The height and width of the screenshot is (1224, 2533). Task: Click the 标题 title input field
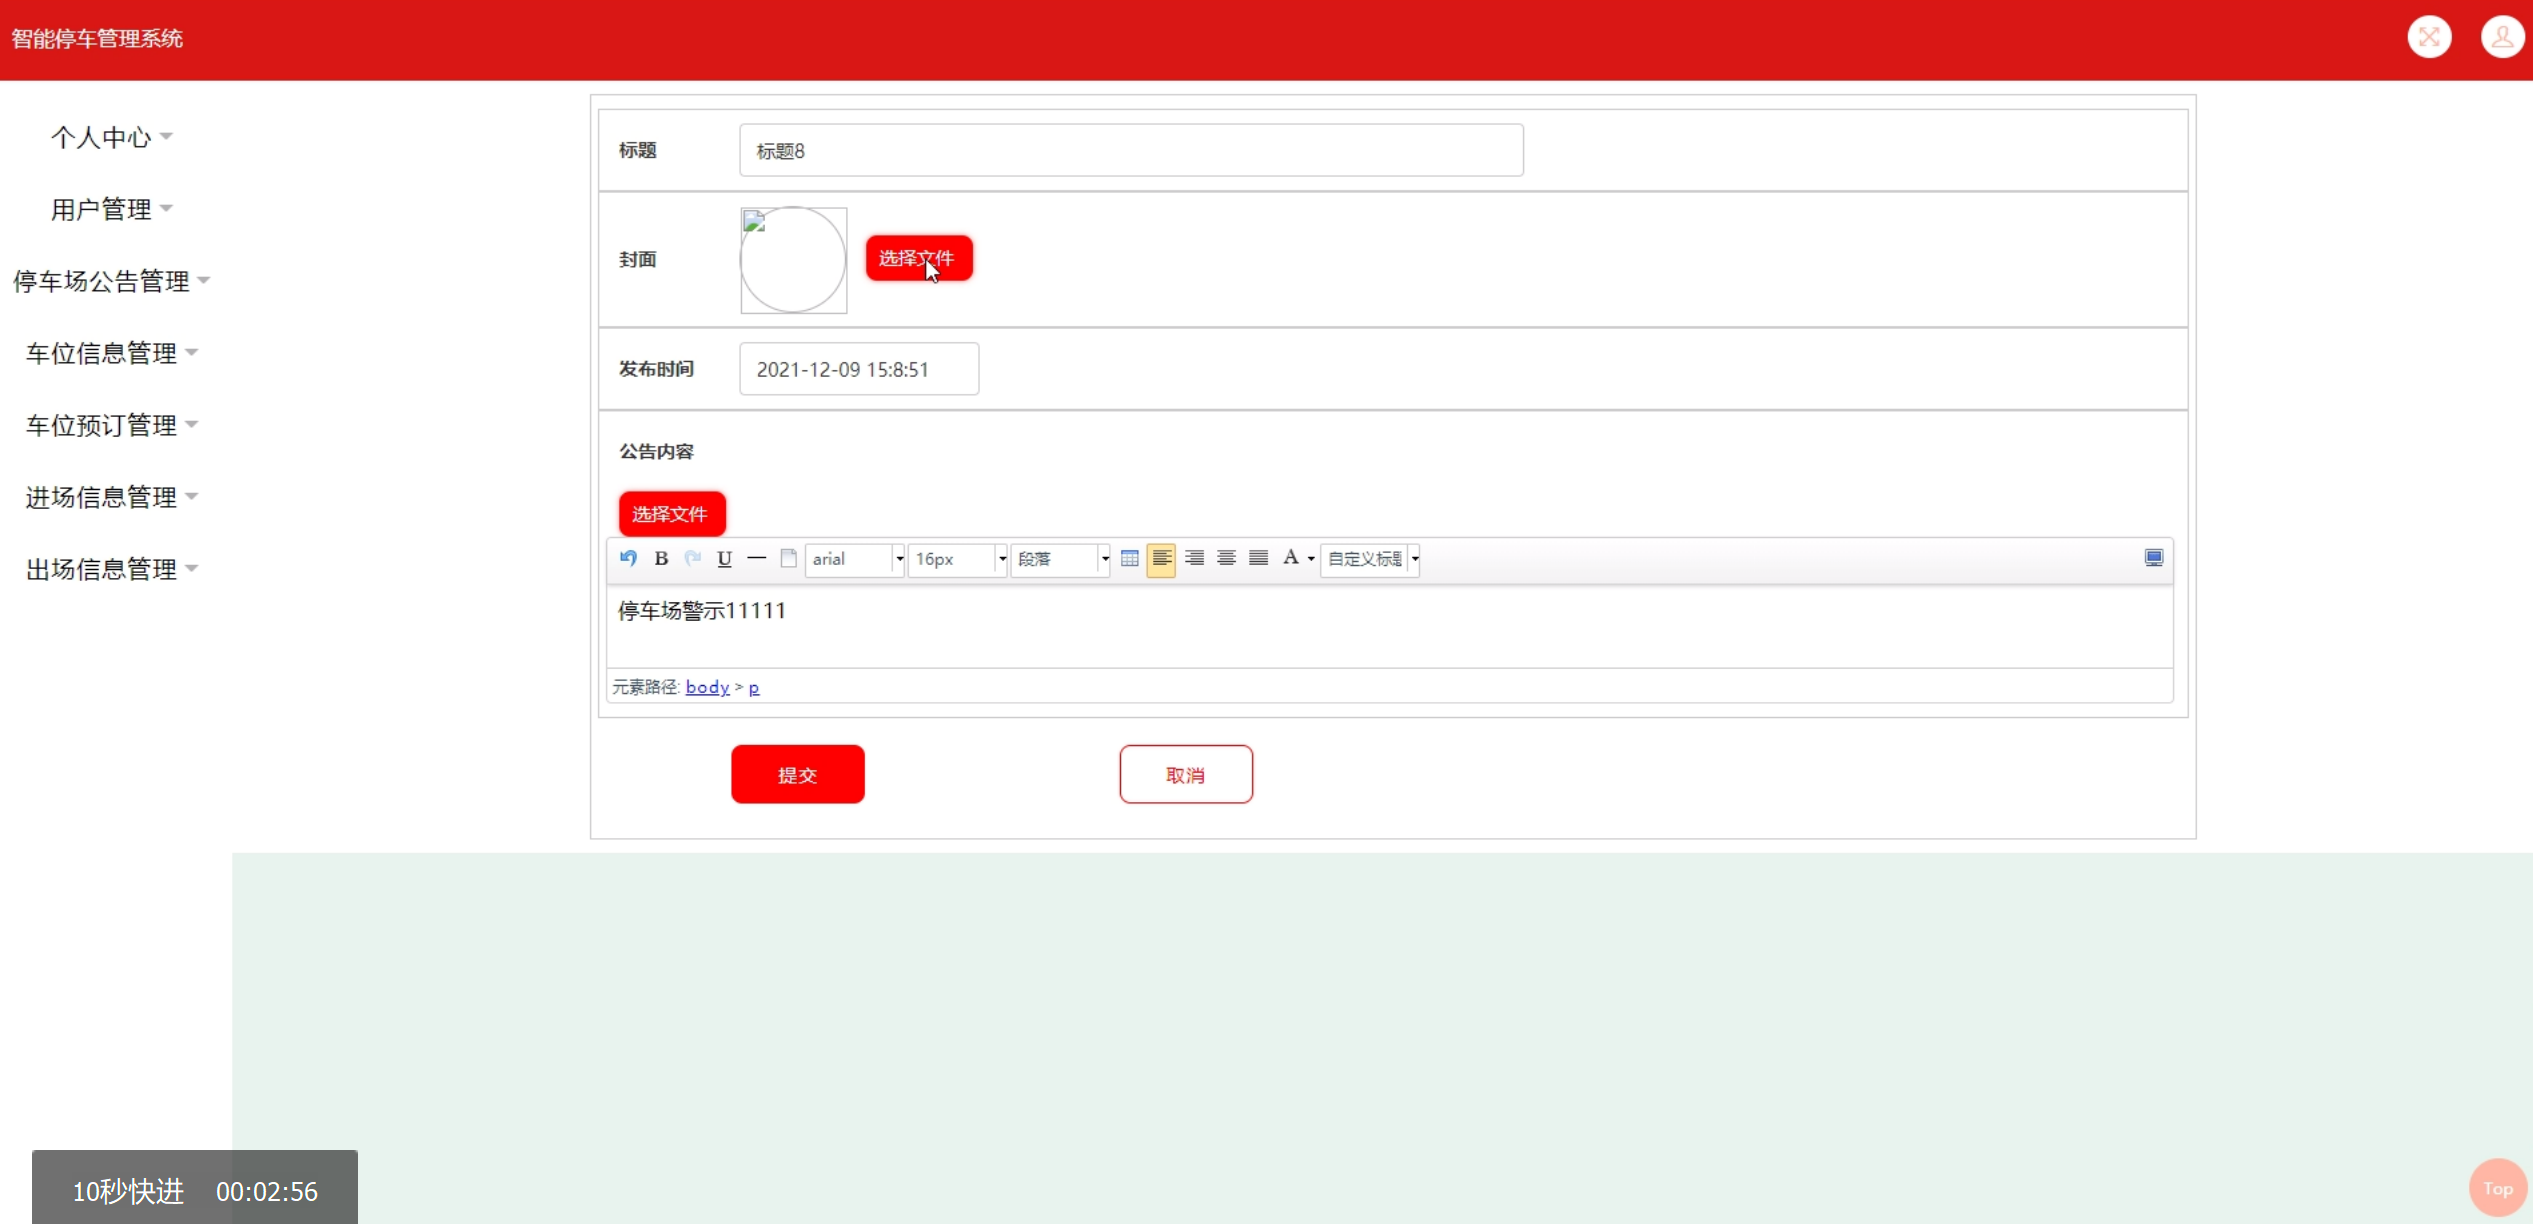[1130, 150]
